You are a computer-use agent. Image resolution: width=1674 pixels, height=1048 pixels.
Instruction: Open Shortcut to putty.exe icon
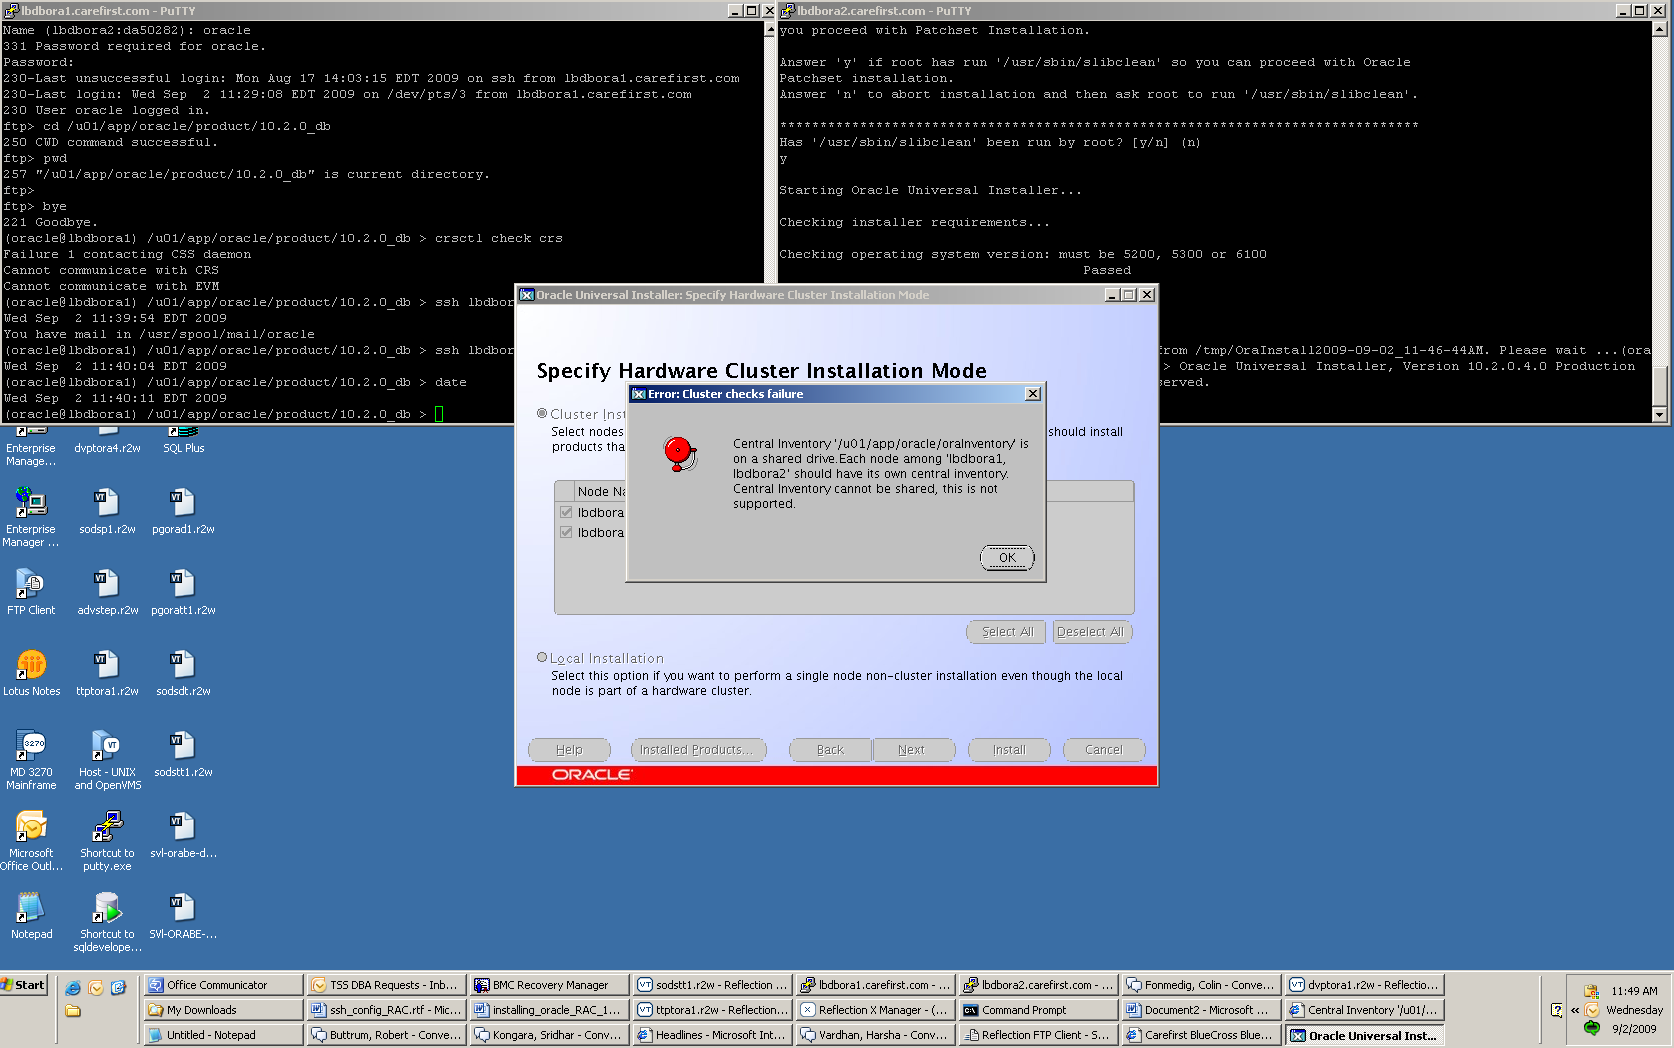107,841
